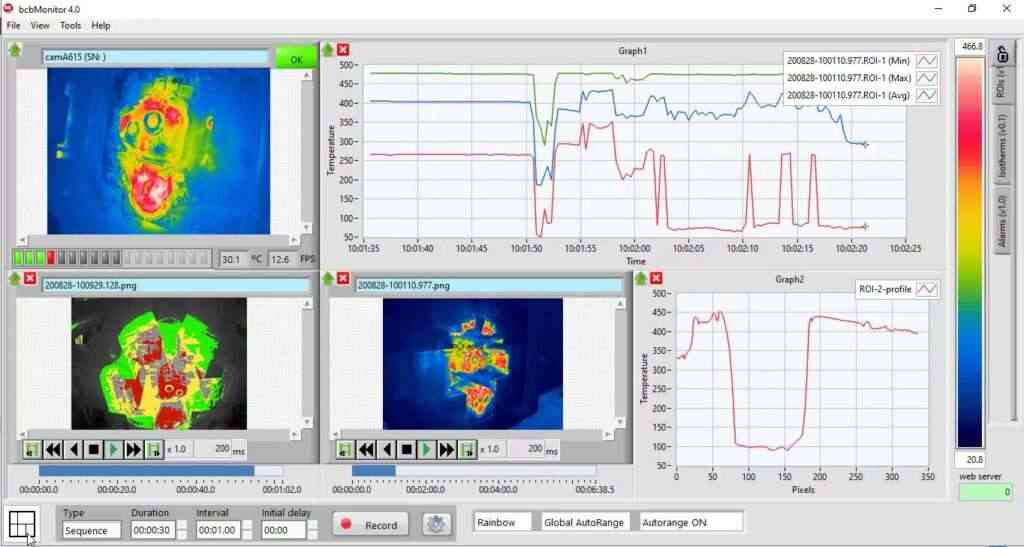Viewport: 1024px width, 547px height.
Task: Open the Rainbow palette dropdown
Action: tap(503, 522)
